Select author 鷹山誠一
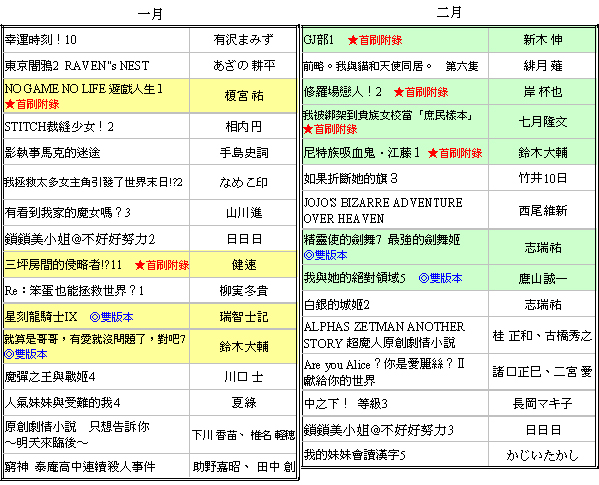599x485 pixels. (x=542, y=278)
